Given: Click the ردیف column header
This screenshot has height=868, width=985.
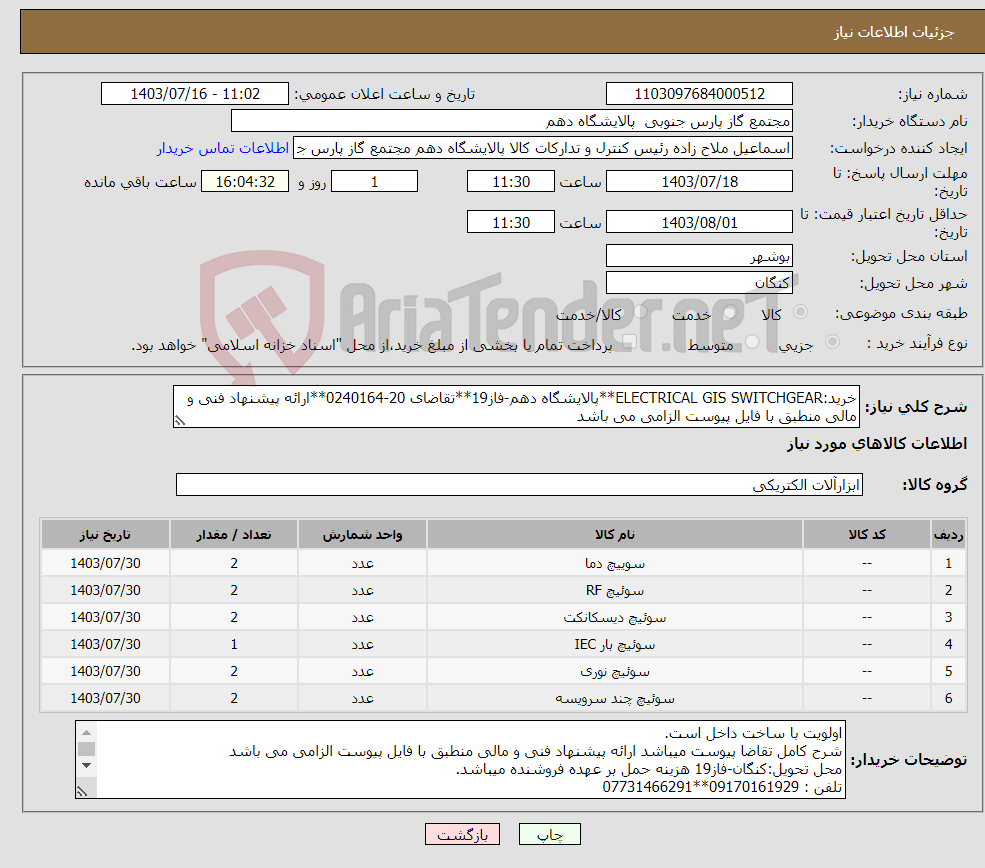Looking at the screenshot, I should pos(949,534).
